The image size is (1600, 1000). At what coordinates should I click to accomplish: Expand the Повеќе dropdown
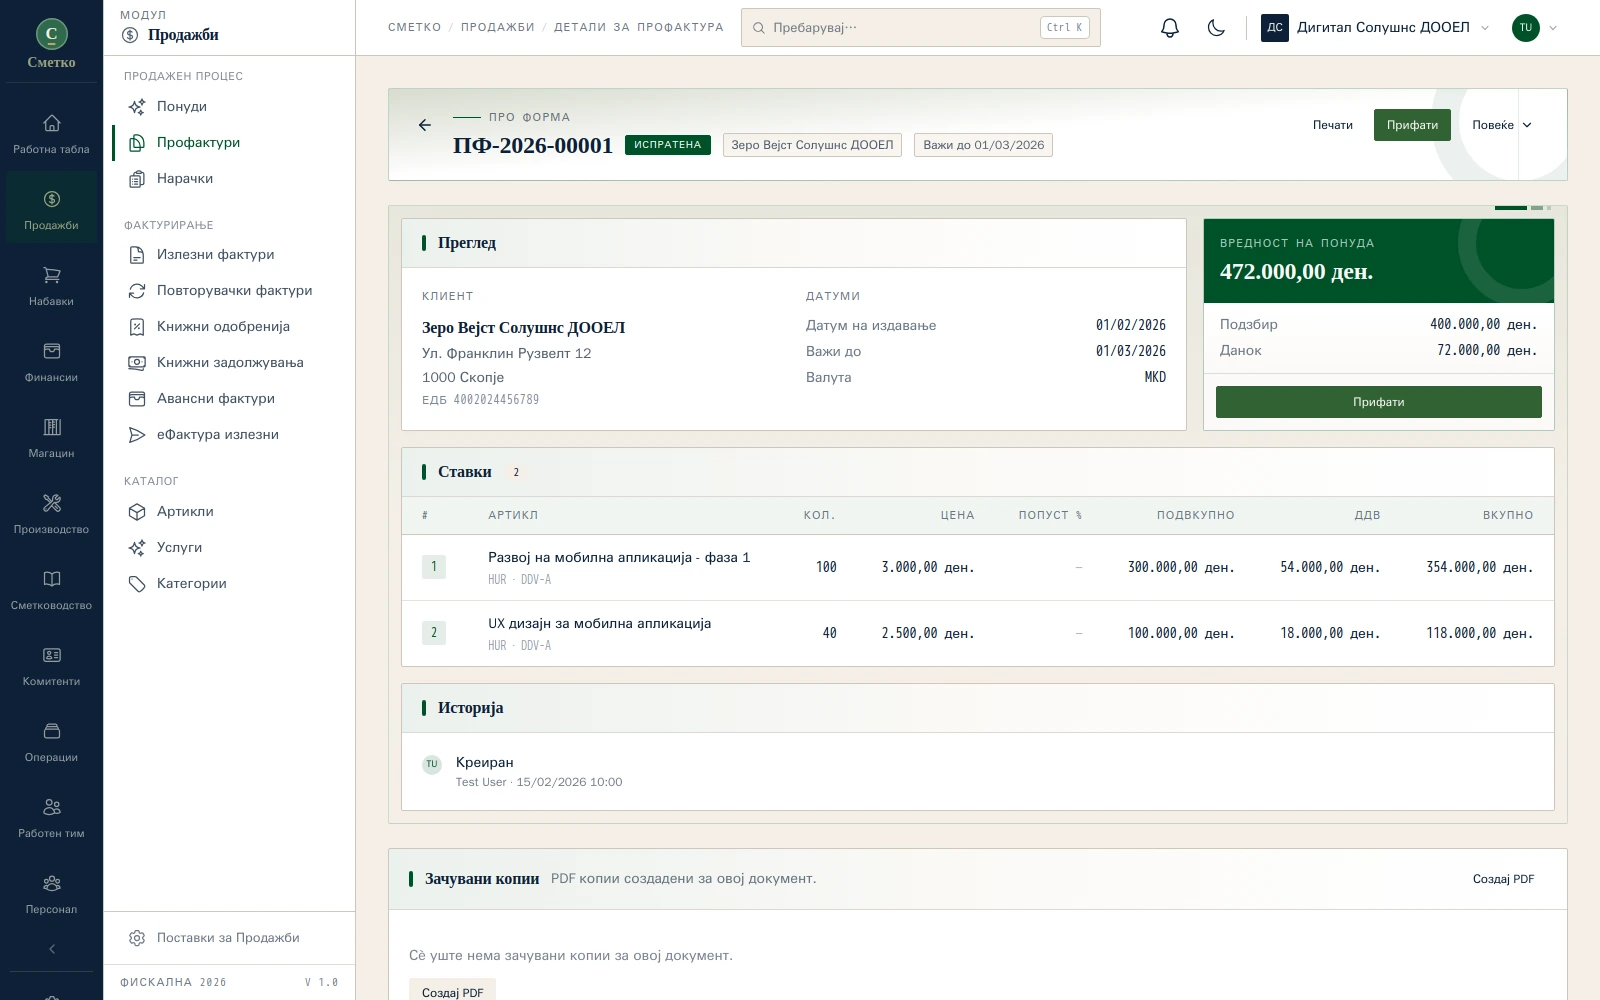click(x=1502, y=125)
